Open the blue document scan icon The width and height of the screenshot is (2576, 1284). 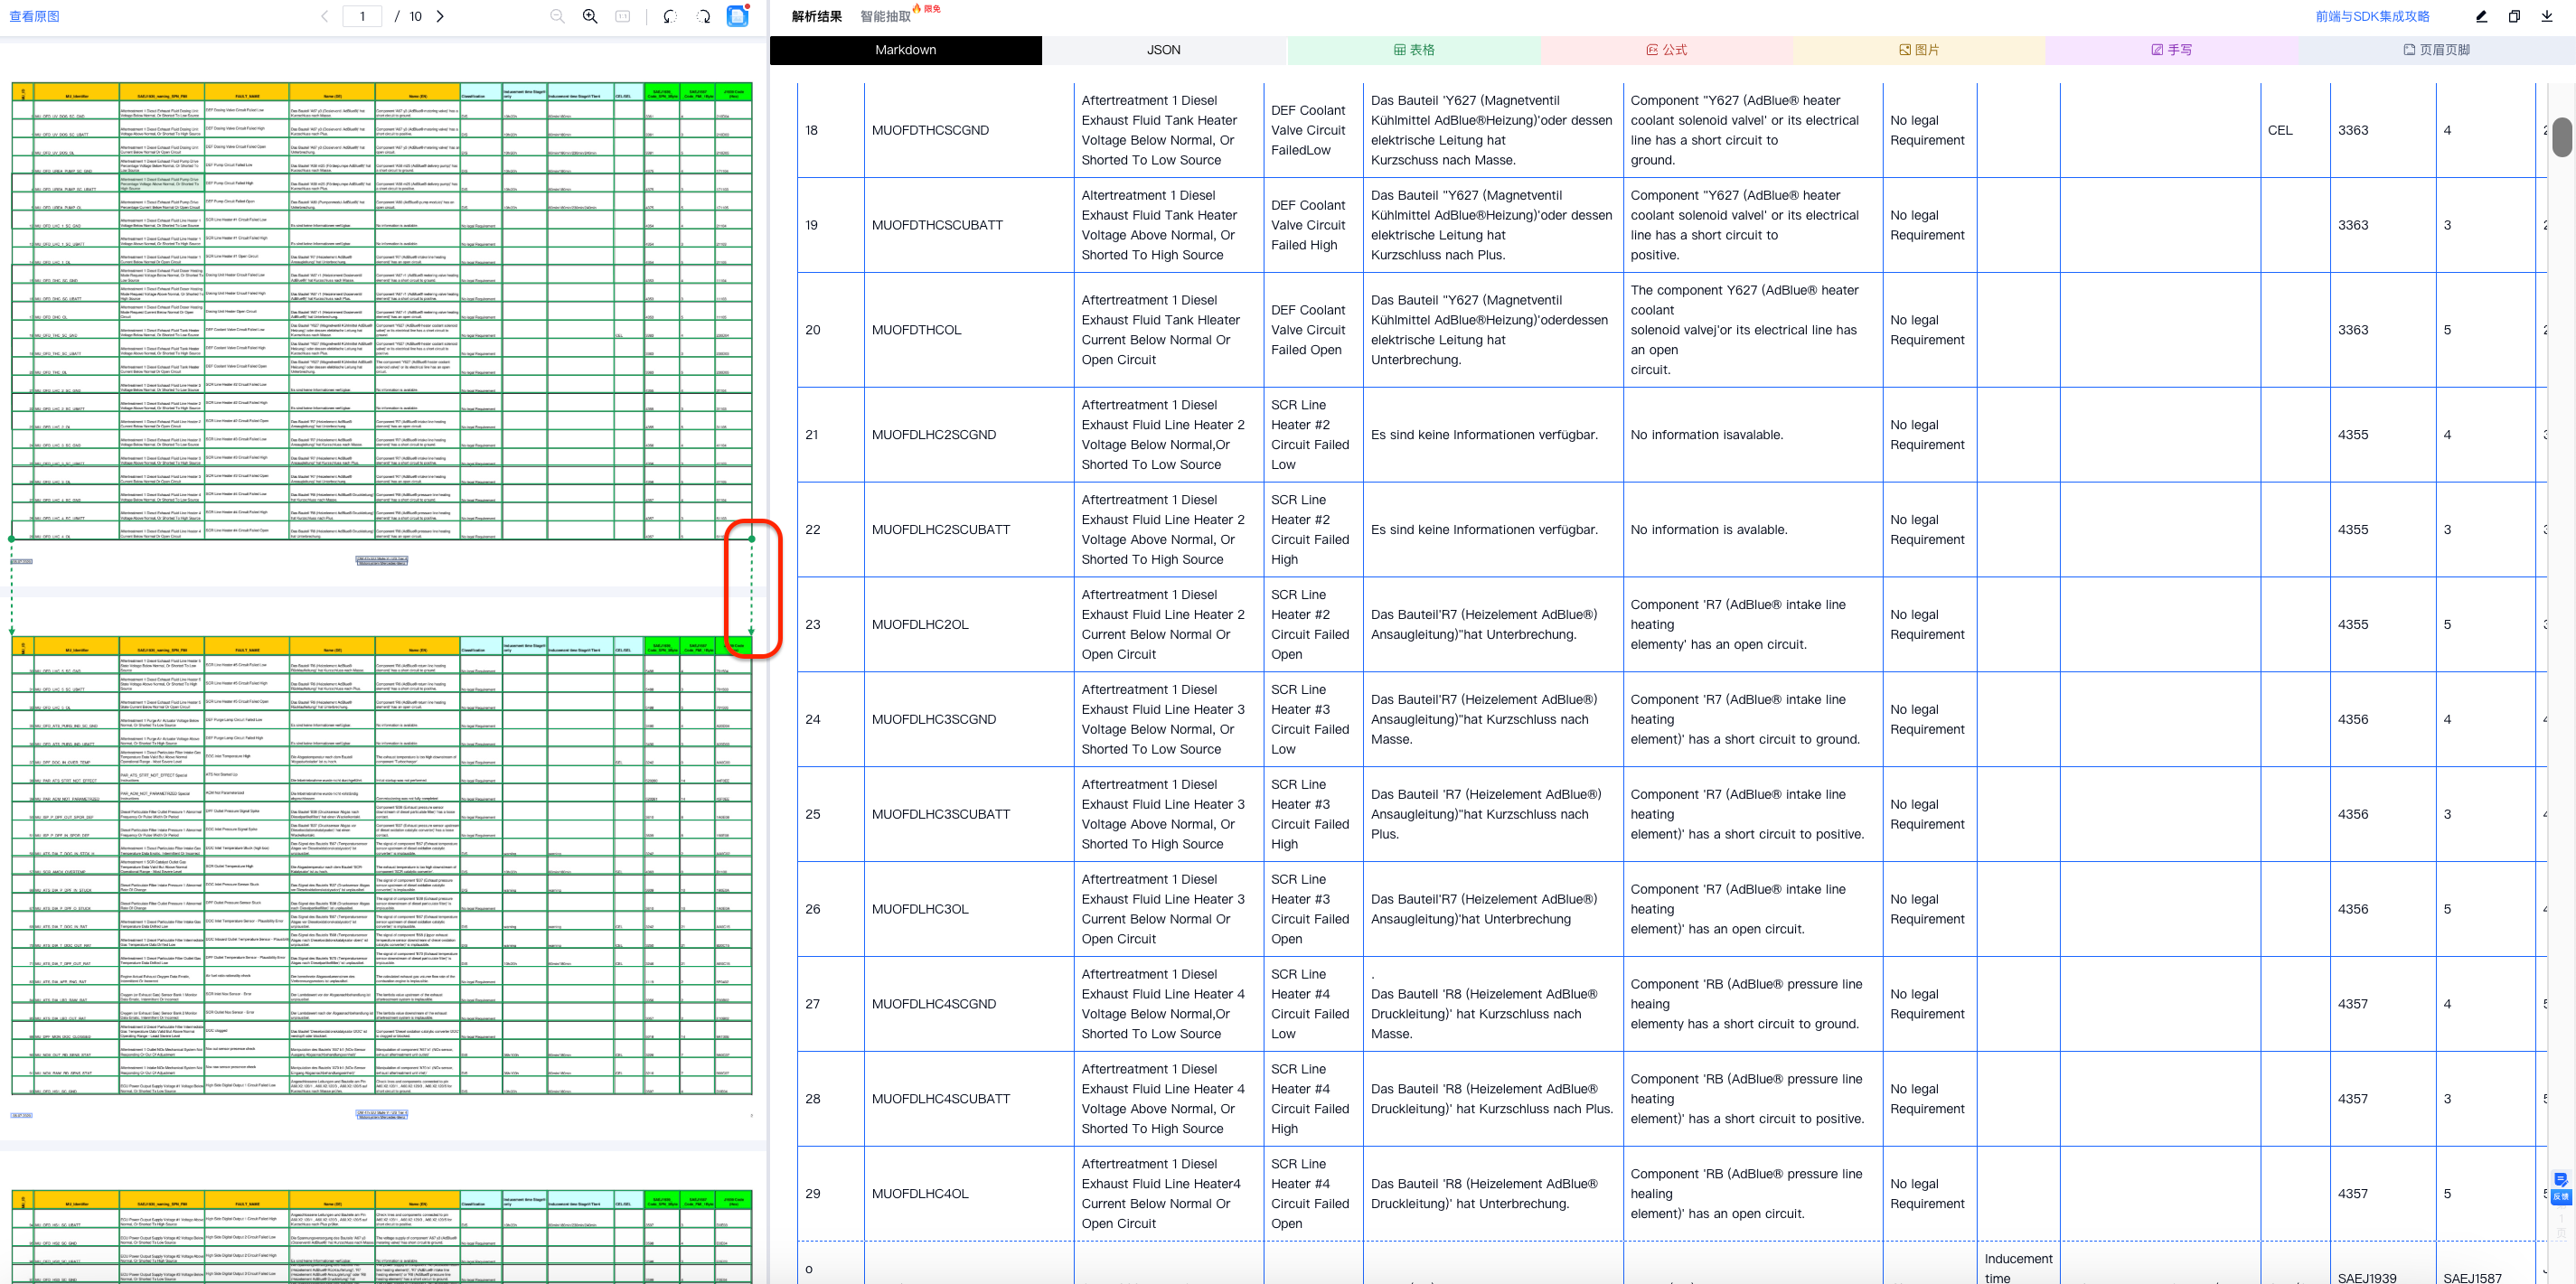(737, 16)
